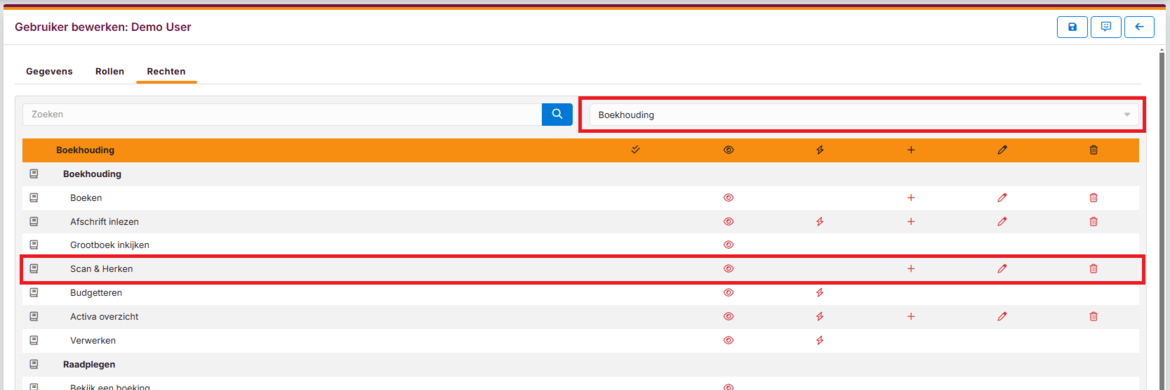The width and height of the screenshot is (1170, 390).
Task: Click the Raadplegen group row label
Action: pyautogui.click(x=89, y=365)
